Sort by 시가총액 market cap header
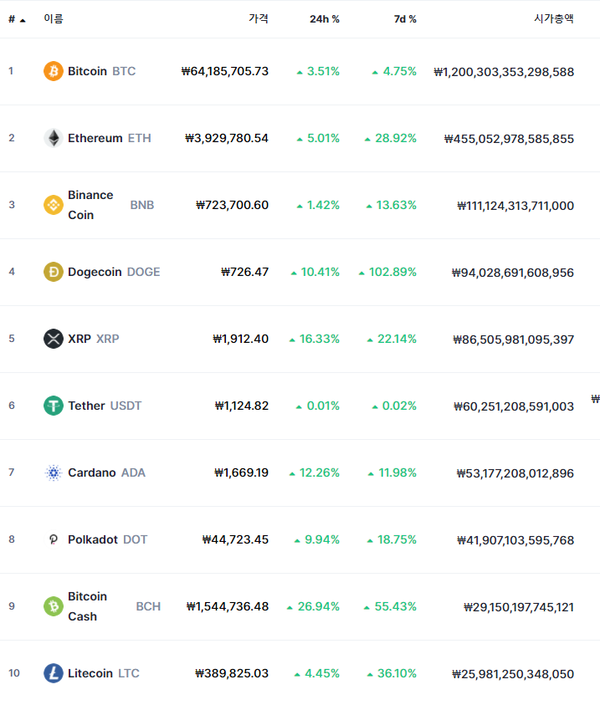 [x=554, y=18]
